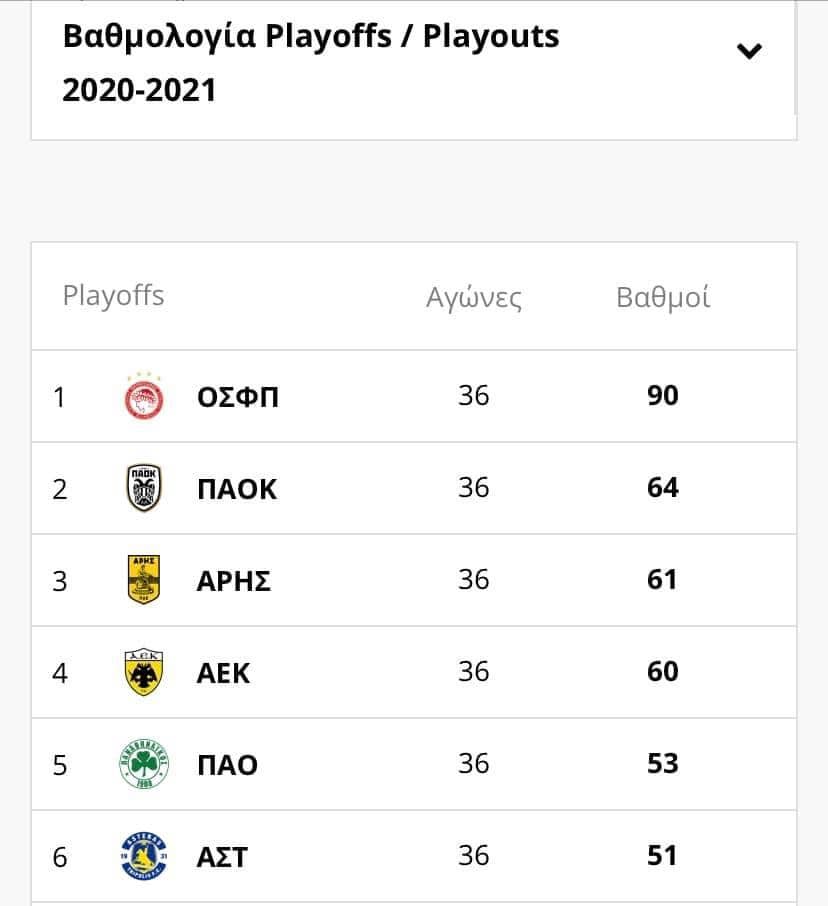
Task: Click the AEK club crest icon
Action: 144,672
